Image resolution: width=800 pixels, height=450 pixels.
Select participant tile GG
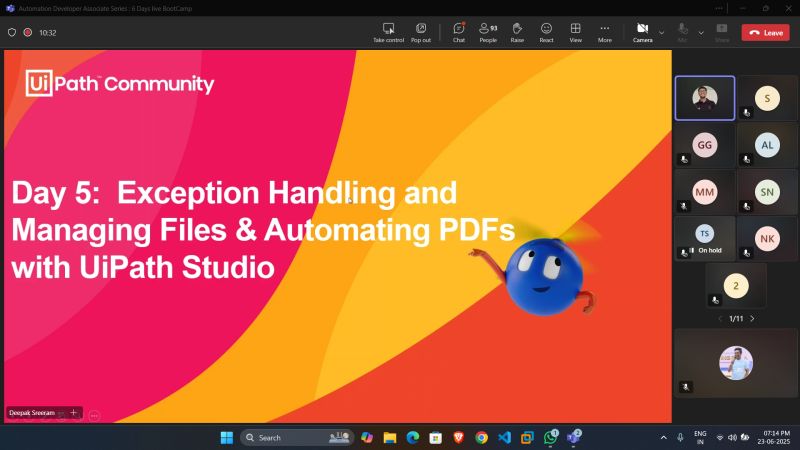[705, 145]
